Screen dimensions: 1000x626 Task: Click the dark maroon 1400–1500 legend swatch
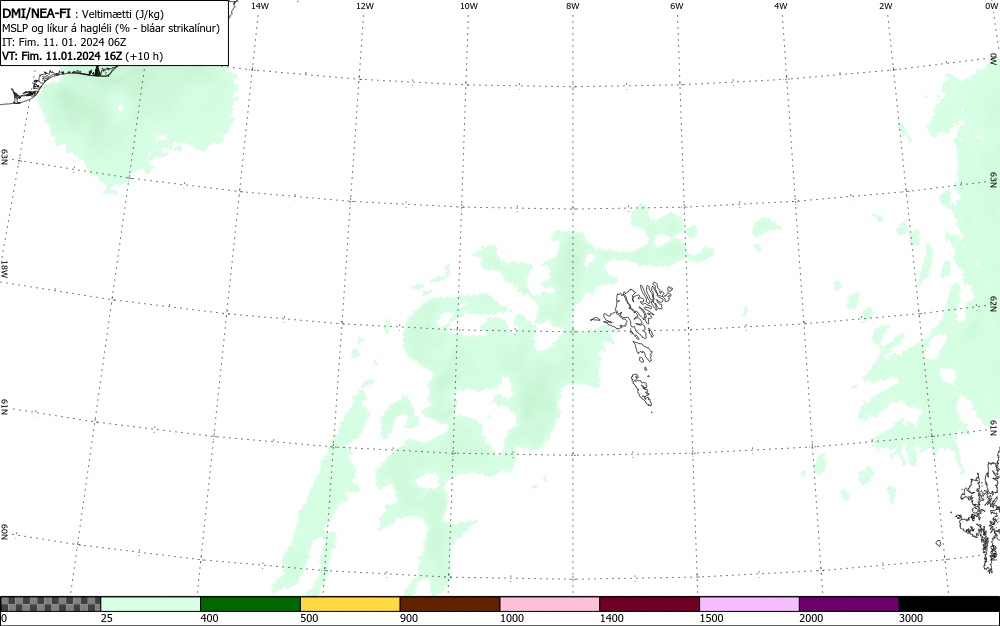click(649, 604)
